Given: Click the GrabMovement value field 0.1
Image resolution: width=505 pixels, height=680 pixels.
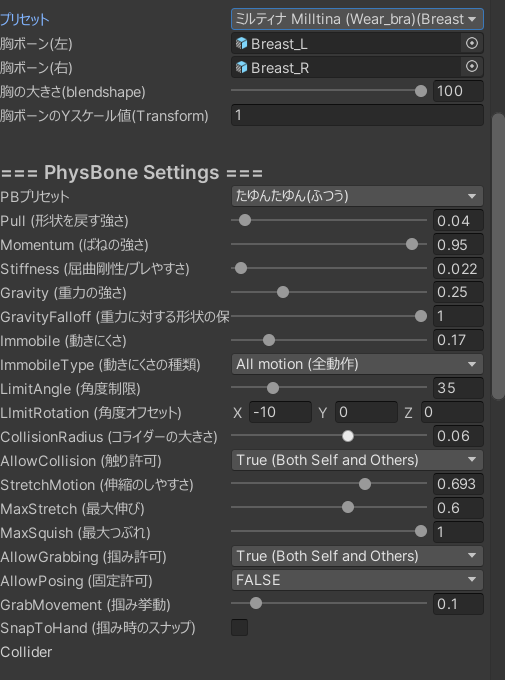Looking at the screenshot, I should (458, 604).
